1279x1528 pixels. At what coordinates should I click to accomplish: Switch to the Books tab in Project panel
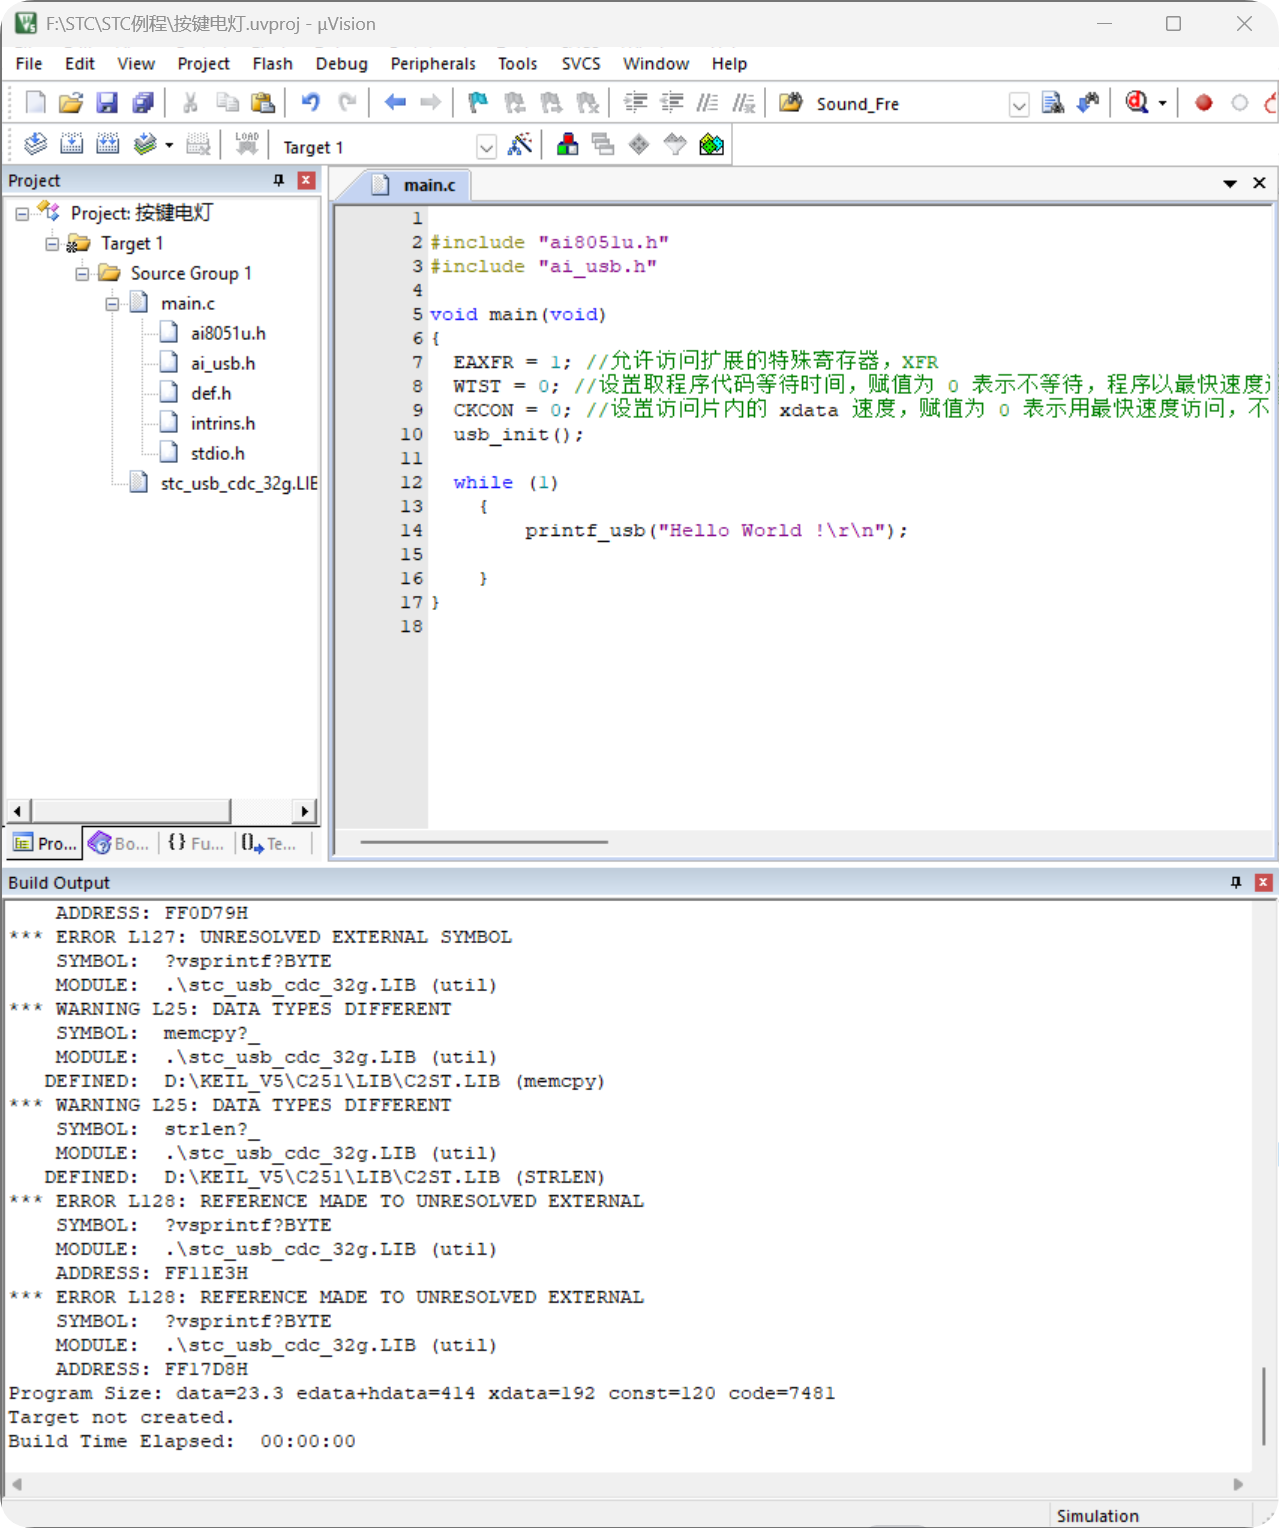pos(120,843)
